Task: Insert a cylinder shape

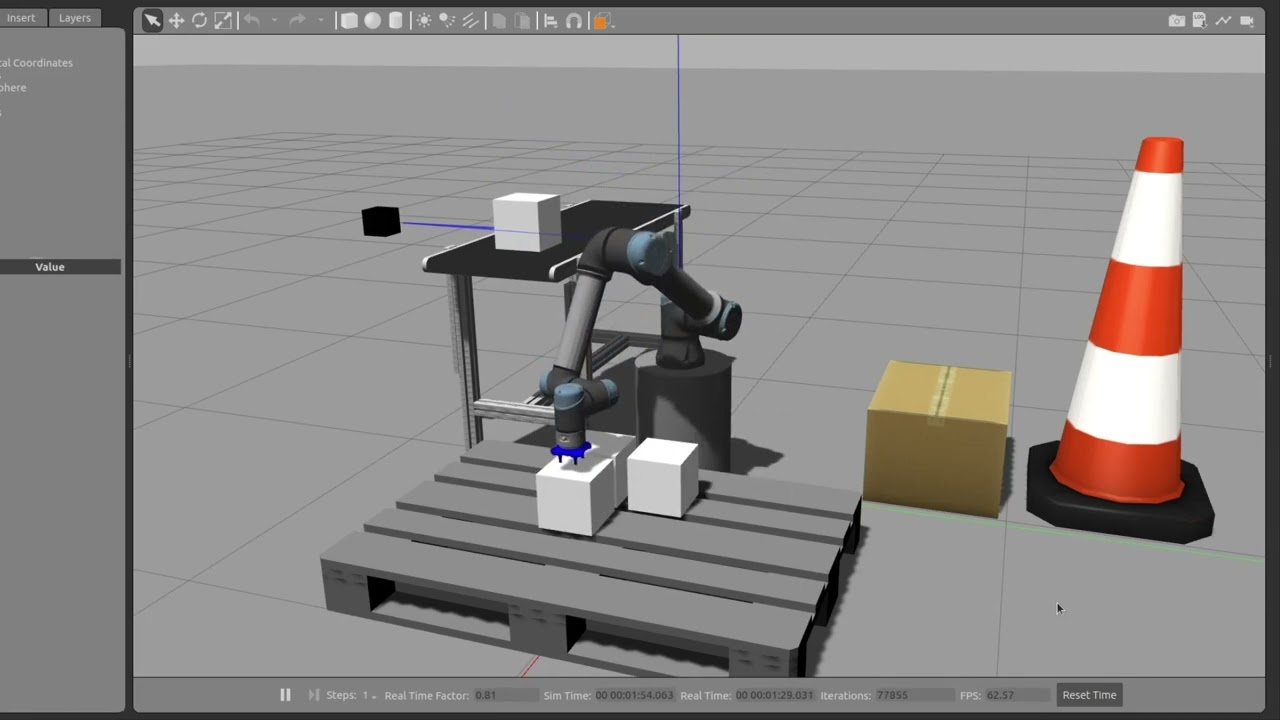Action: click(396, 20)
